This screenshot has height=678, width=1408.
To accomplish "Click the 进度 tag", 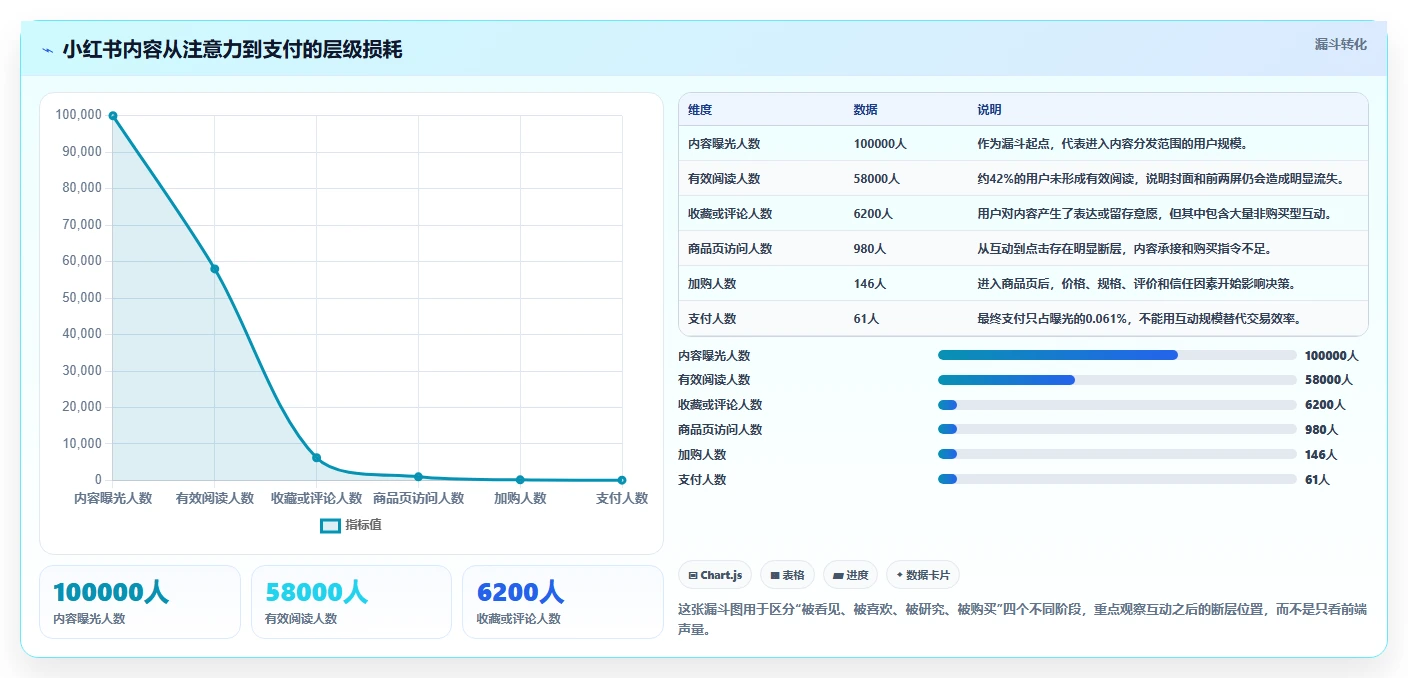I will pyautogui.click(x=850, y=575).
